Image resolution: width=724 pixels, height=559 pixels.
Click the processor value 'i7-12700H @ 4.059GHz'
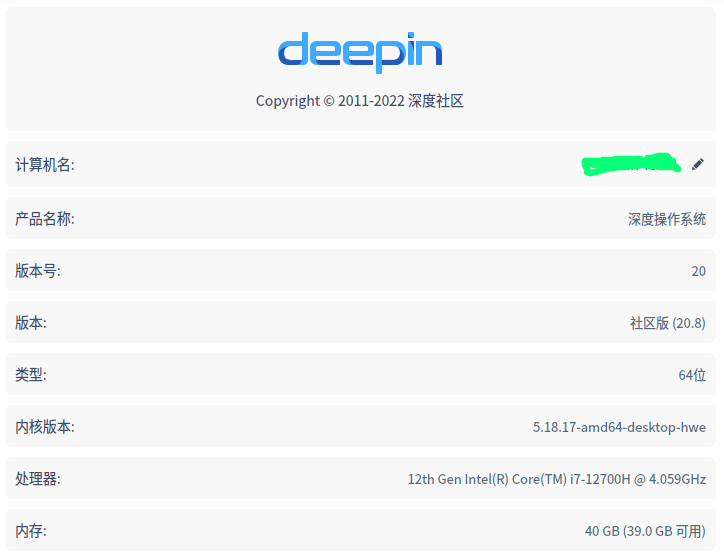click(x=638, y=479)
